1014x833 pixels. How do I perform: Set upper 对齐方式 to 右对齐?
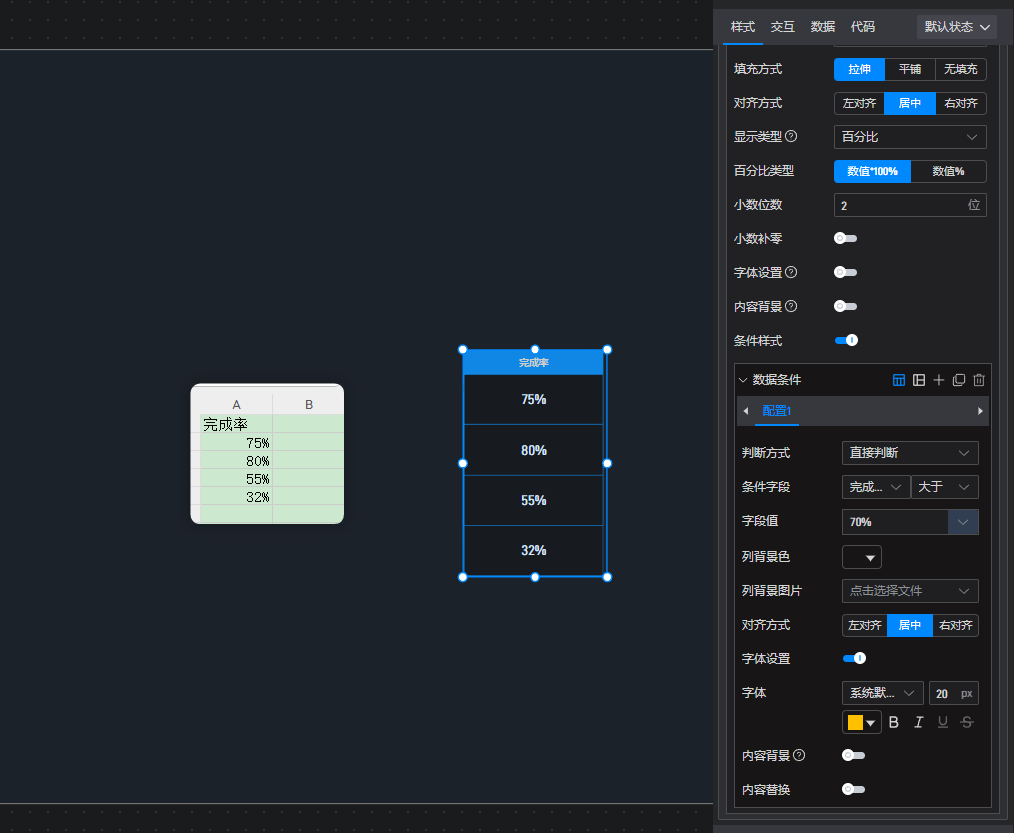pyautogui.click(x=961, y=103)
